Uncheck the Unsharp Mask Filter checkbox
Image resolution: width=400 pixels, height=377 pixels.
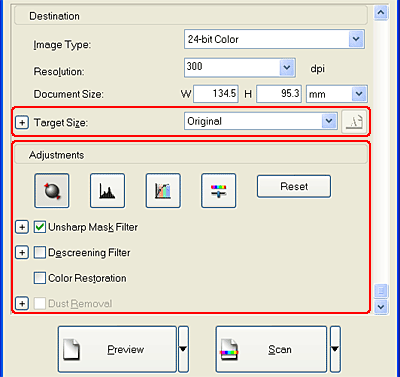40,227
